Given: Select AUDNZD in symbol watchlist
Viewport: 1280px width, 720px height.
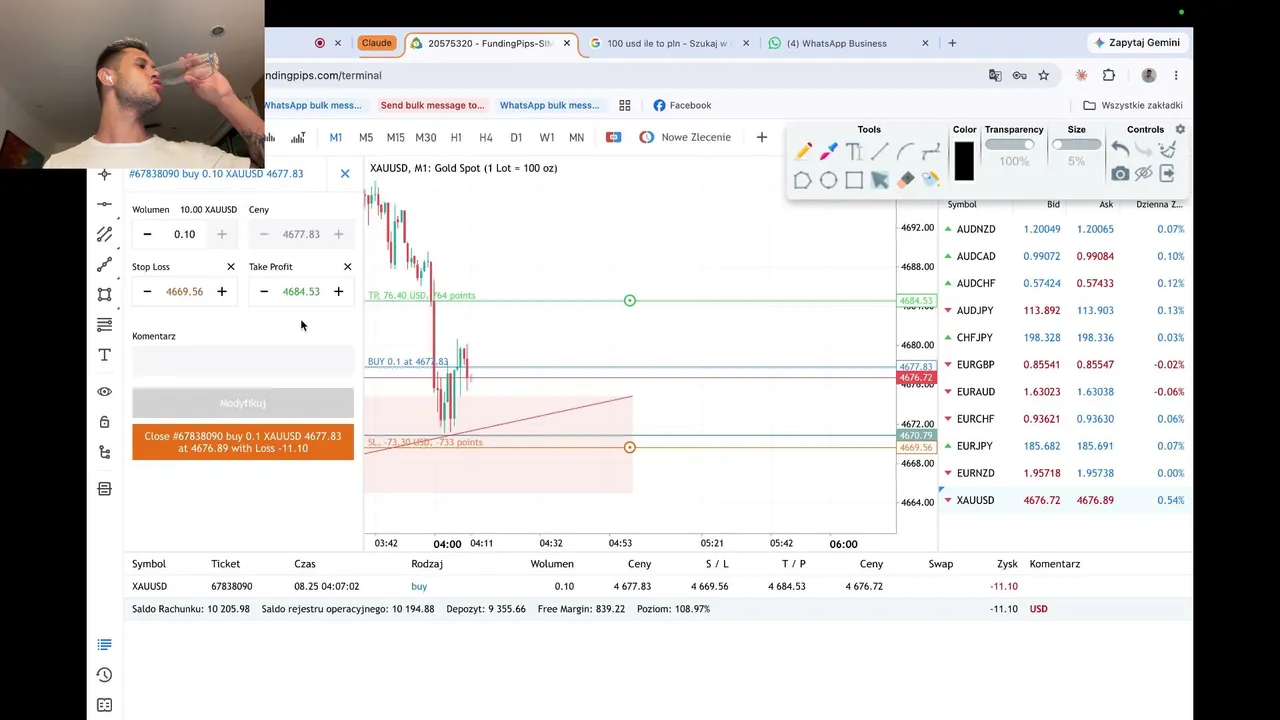Looking at the screenshot, I should (x=1064, y=229).
